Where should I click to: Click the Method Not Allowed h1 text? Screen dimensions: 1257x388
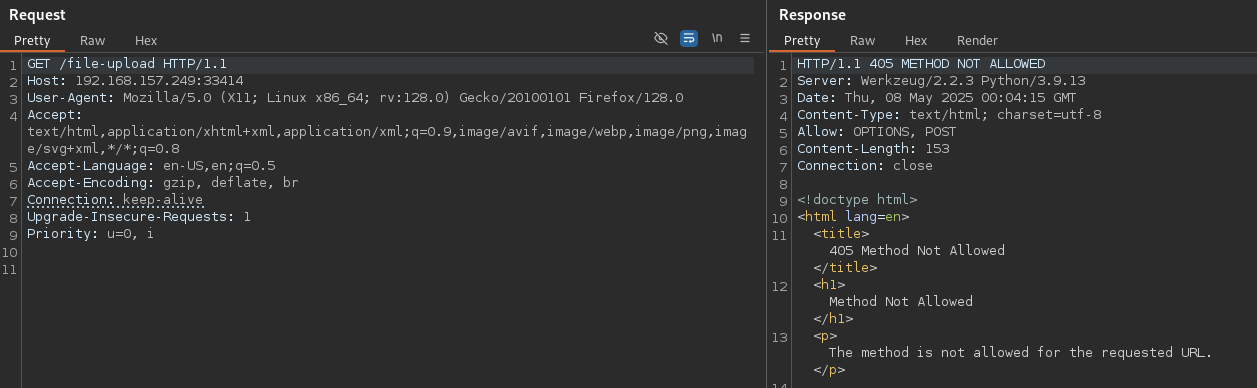coord(901,302)
